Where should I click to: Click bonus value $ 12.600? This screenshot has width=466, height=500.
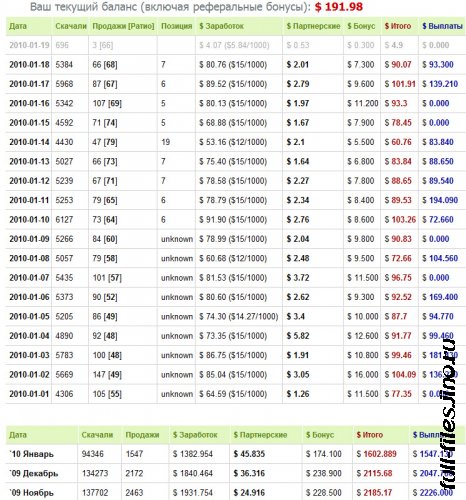(x=363, y=335)
